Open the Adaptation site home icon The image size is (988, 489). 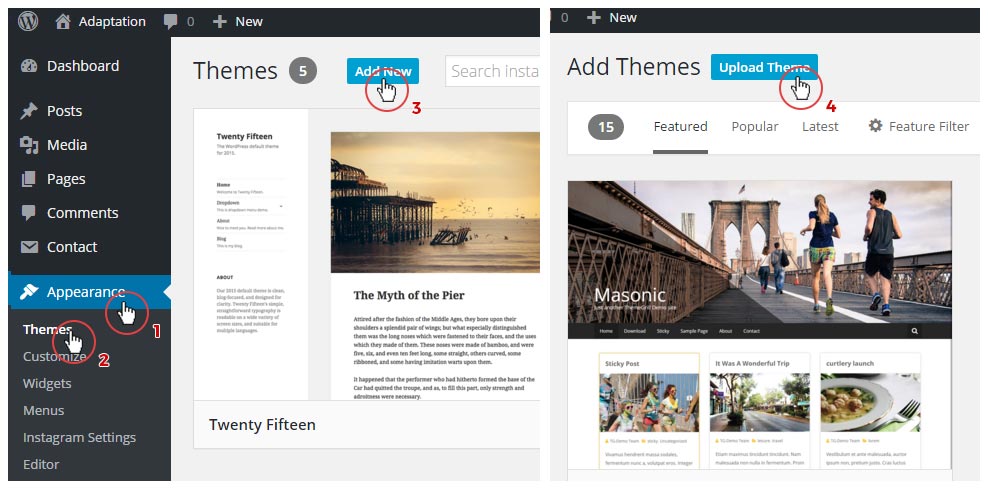64,21
